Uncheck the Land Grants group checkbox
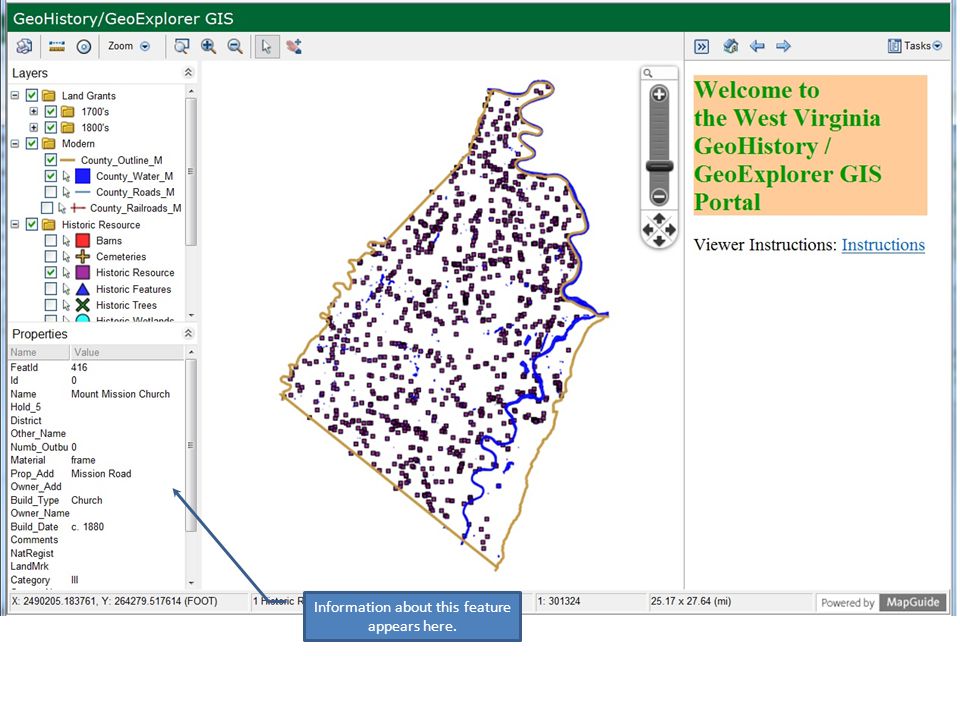 coord(32,96)
